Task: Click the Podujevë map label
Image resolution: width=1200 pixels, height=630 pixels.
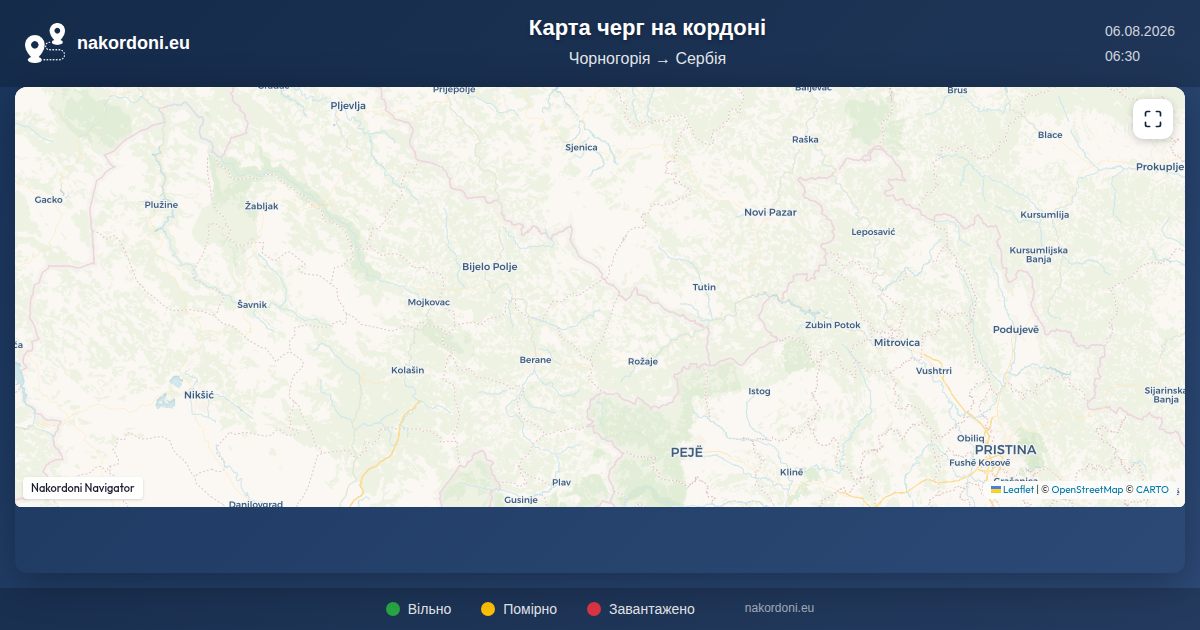Action: (x=1016, y=330)
